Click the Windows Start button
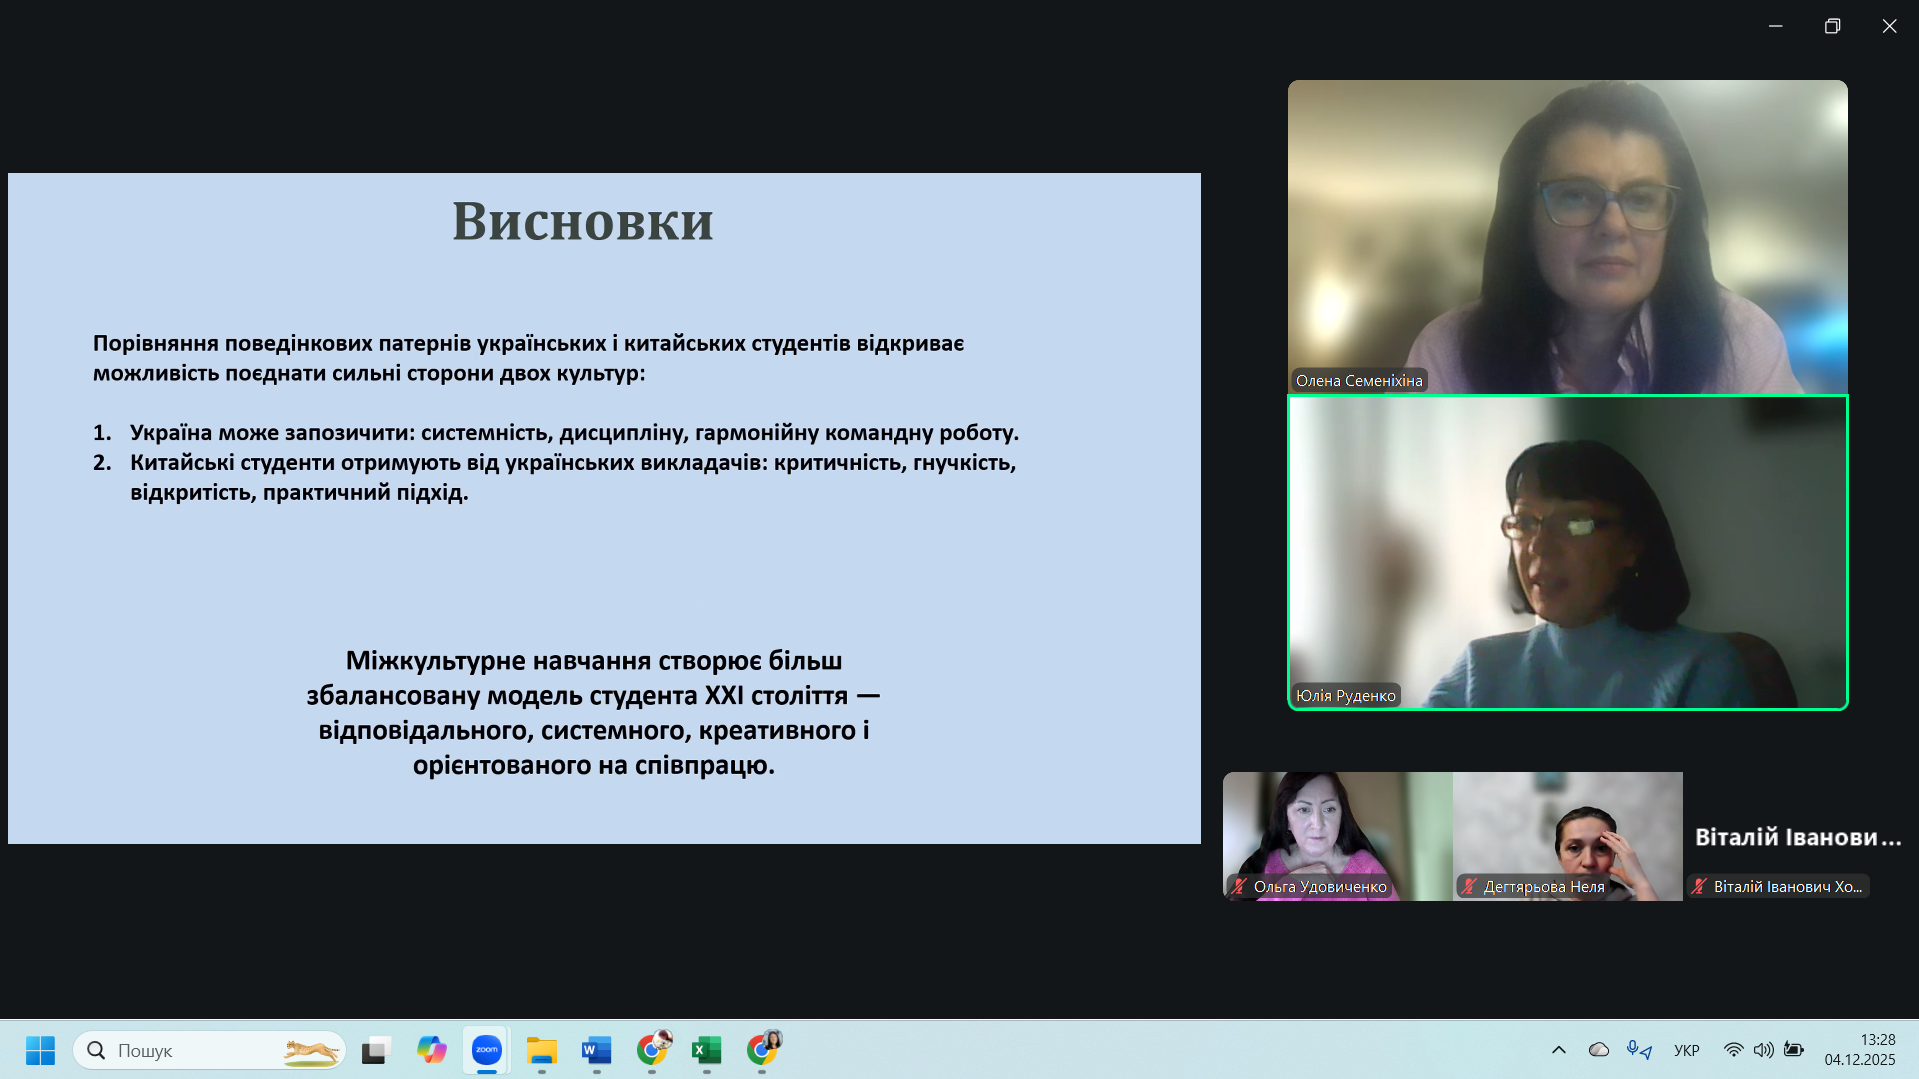 (40, 1050)
